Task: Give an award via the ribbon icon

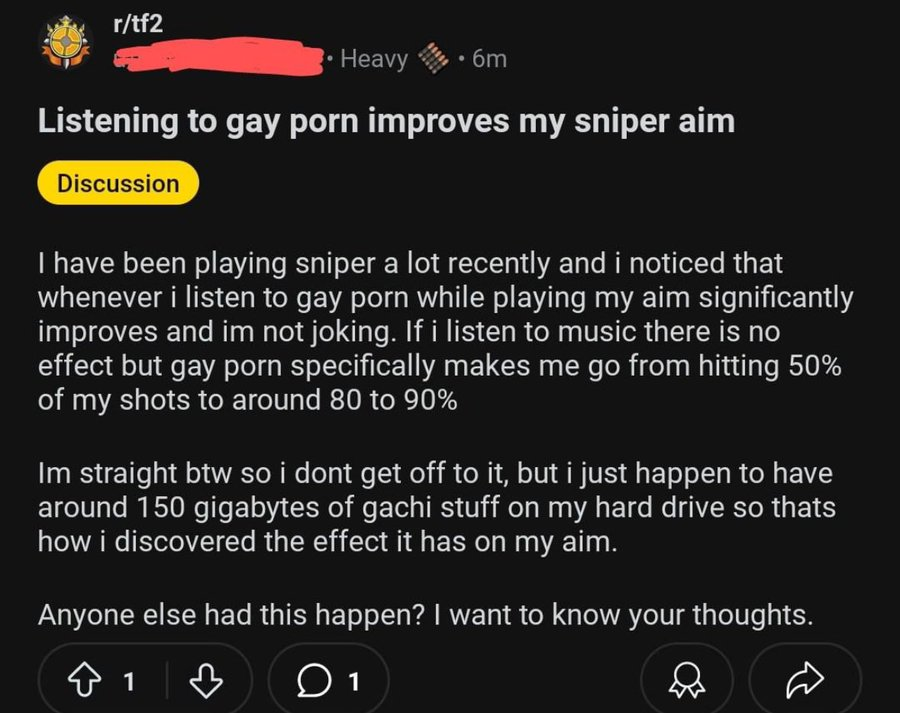Action: tap(687, 681)
